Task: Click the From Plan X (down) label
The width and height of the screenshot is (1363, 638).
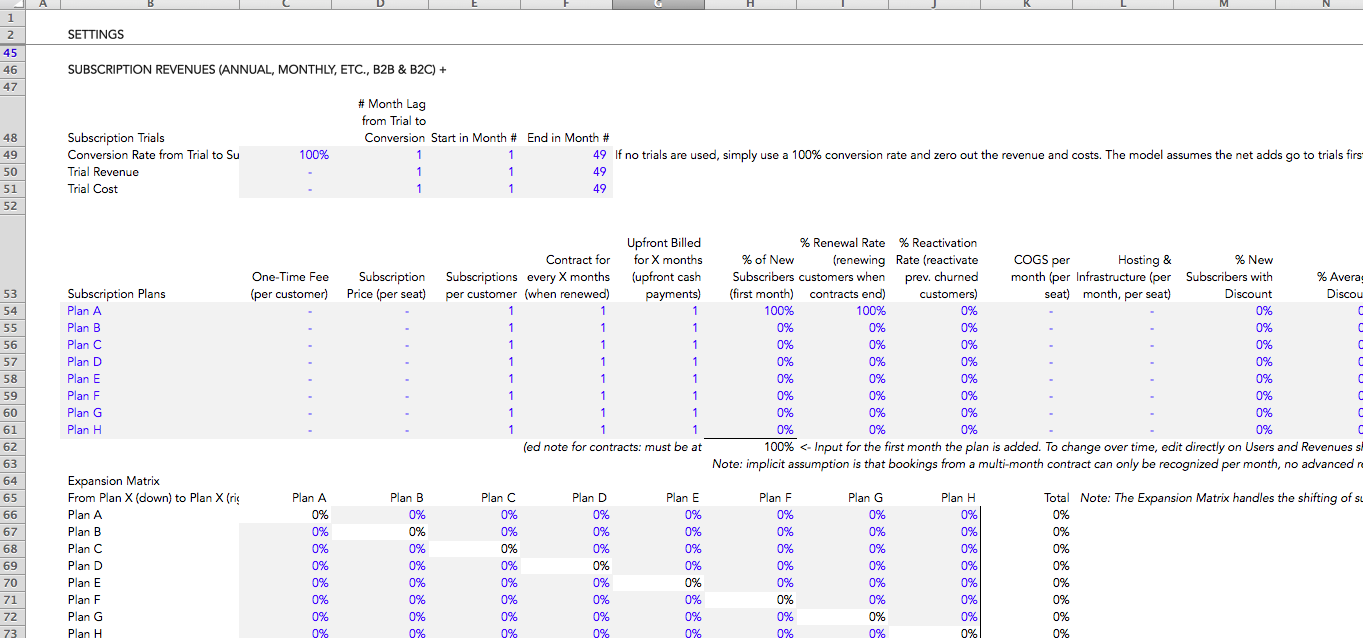Action: coord(153,498)
